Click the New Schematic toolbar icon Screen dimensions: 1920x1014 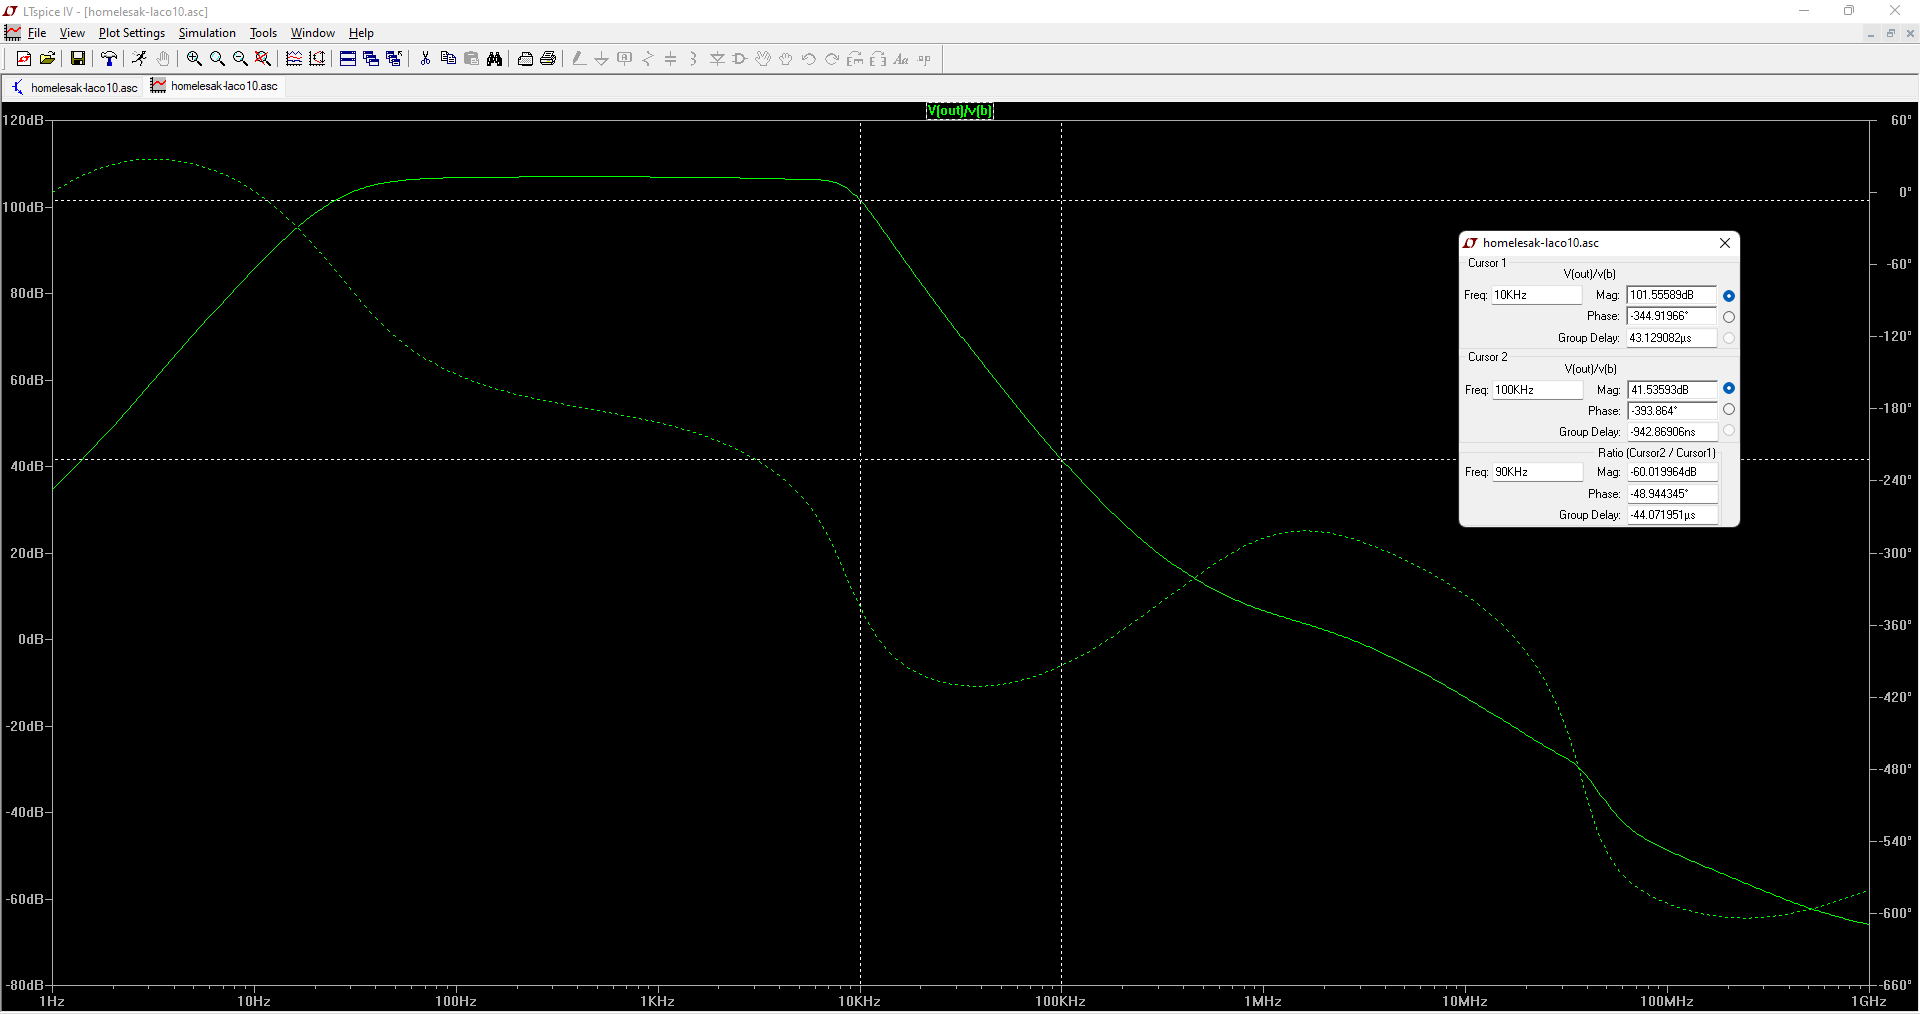[x=24, y=59]
